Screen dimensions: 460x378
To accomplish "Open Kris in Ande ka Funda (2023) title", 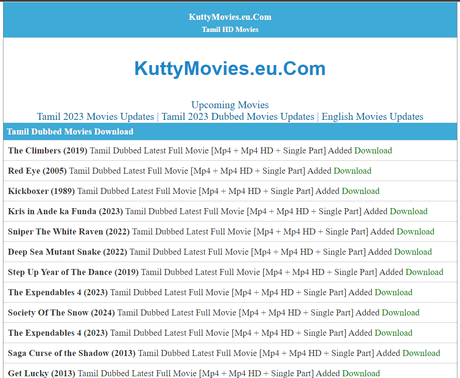I will 65,211.
